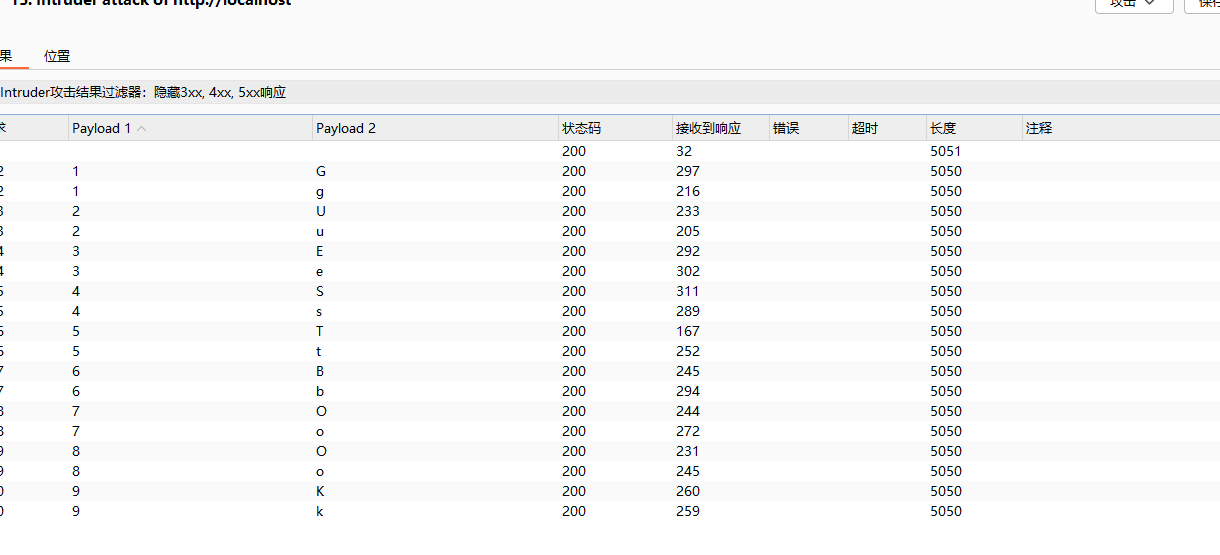Screen dimensions: 1220x555
Task: Sort by 接收到响应 response received column
Action: pos(708,128)
